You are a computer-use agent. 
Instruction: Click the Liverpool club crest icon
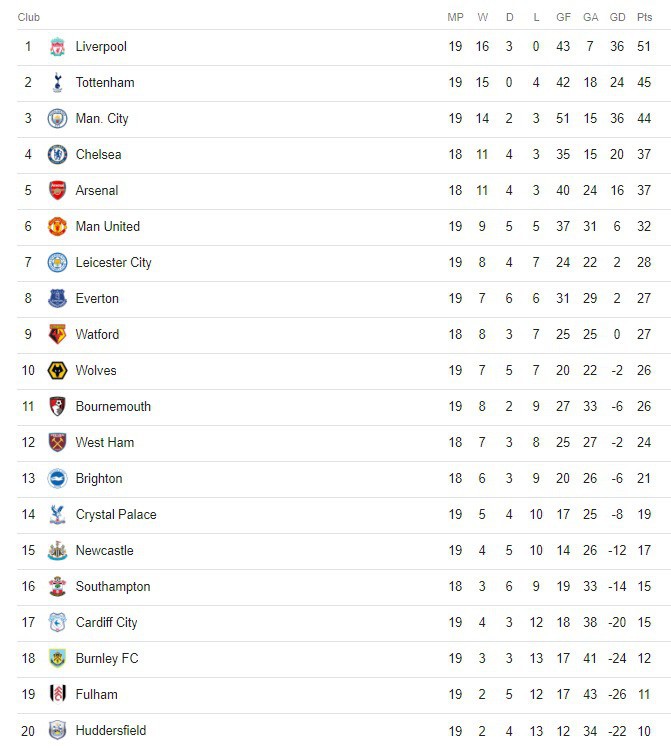pyautogui.click(x=57, y=47)
